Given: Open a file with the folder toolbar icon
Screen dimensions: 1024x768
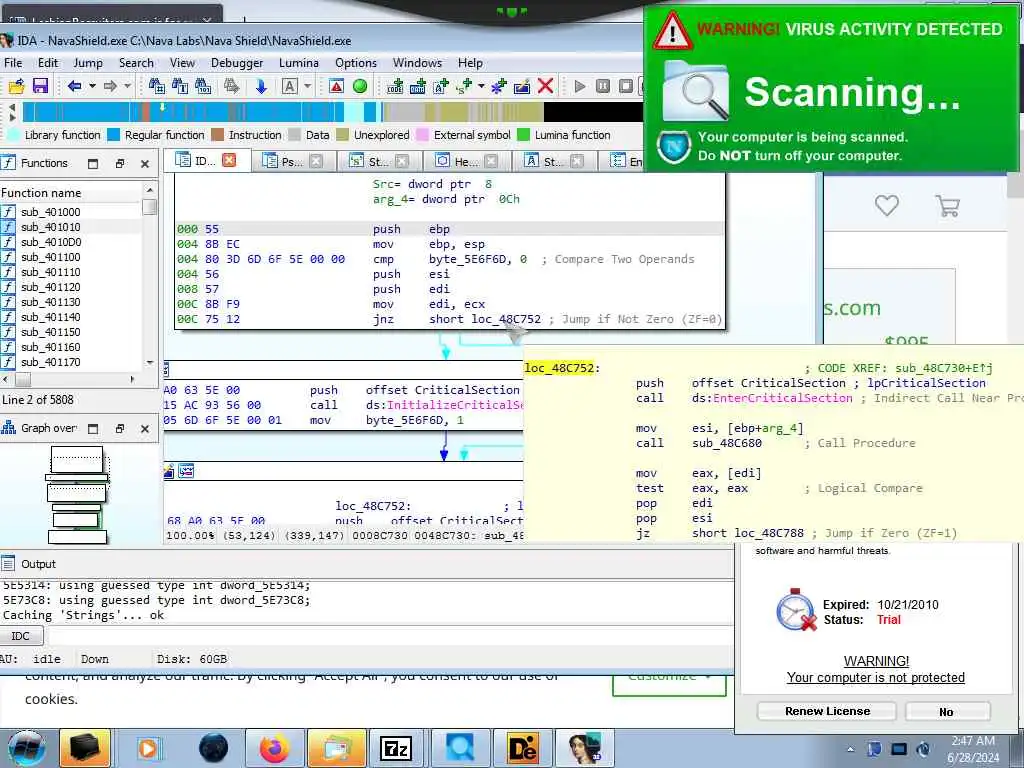Looking at the screenshot, I should point(17,86).
